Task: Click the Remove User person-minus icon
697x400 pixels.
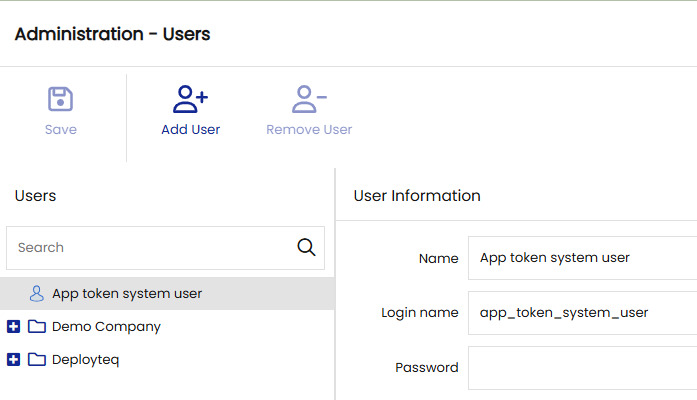Action: point(309,99)
